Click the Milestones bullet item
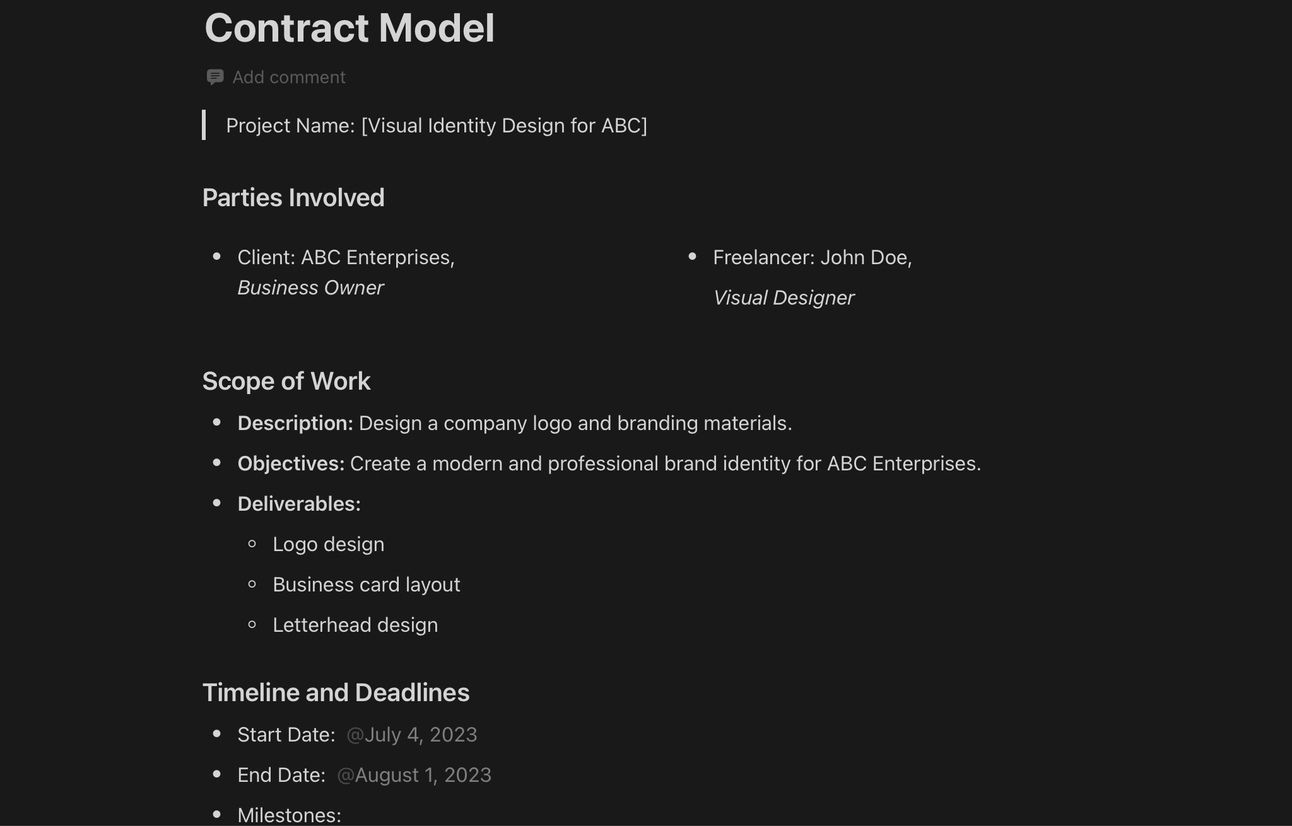Screen dimensions: 1292x826 point(289,815)
